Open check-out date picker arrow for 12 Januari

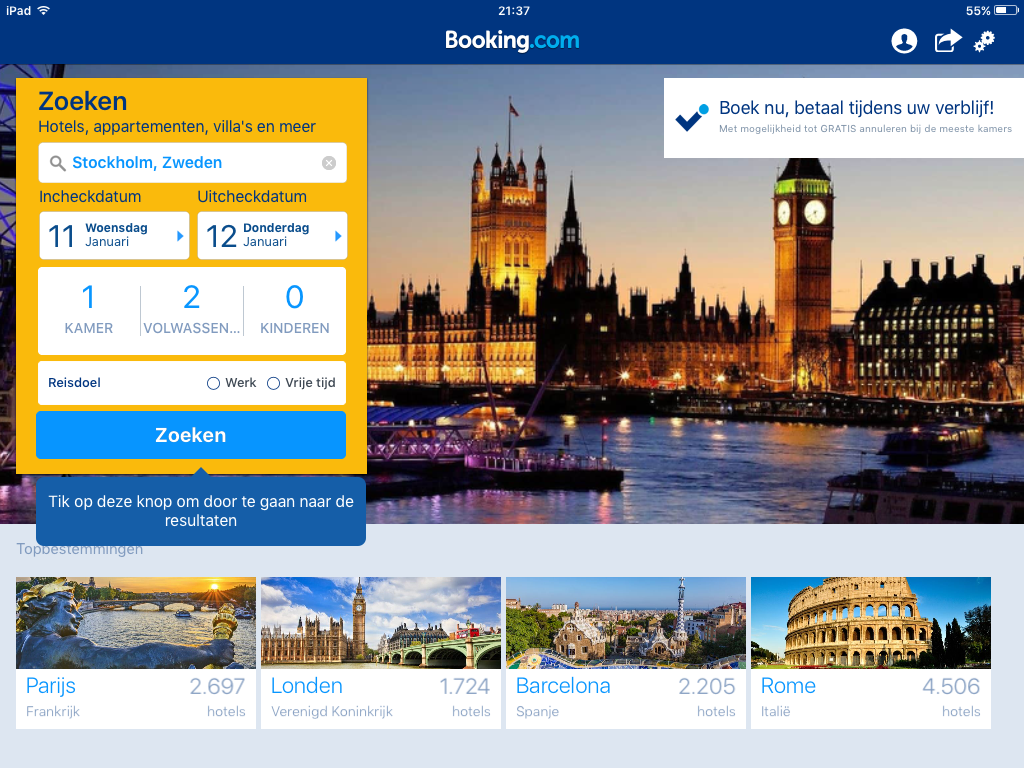pyautogui.click(x=338, y=236)
